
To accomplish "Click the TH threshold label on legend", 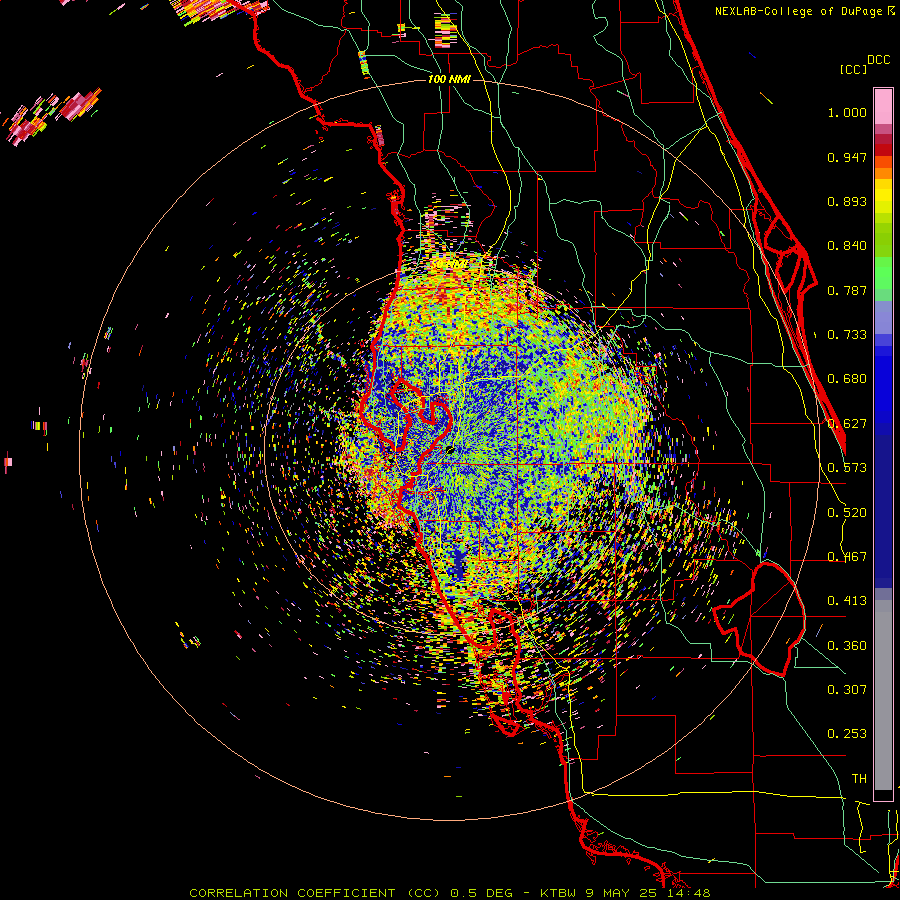I will (x=859, y=779).
